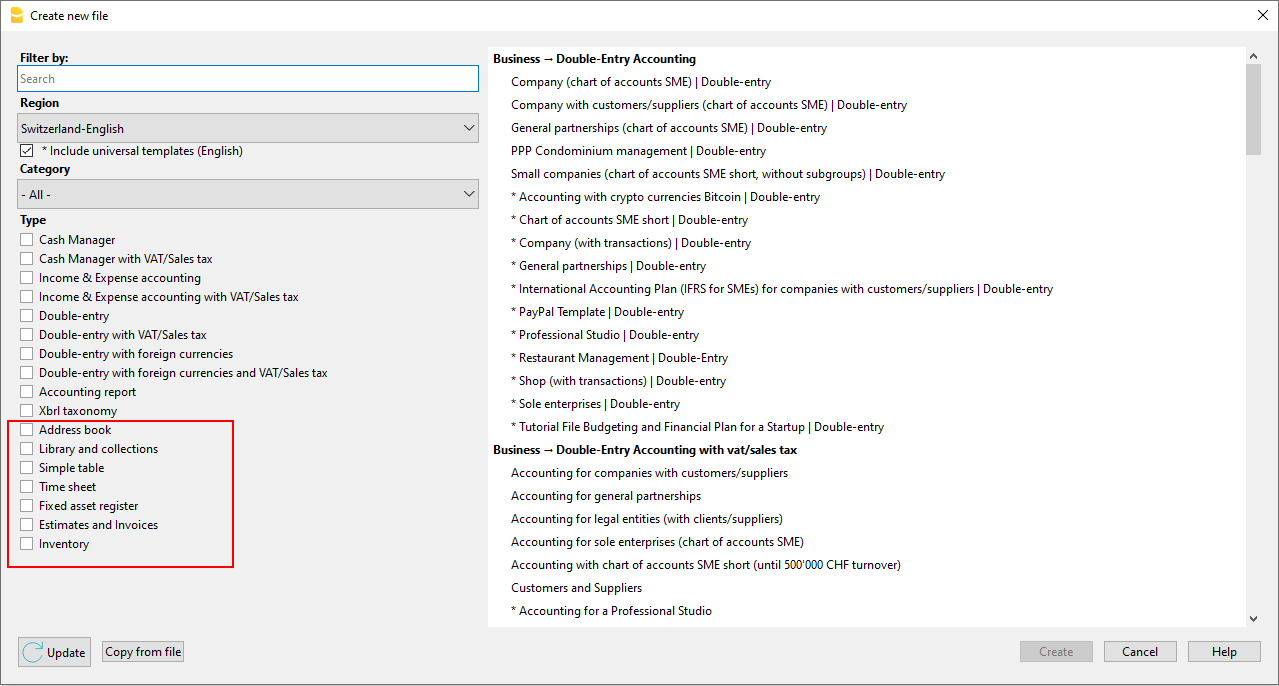Open Help for this dialog
The image size is (1279, 686).
click(1224, 652)
